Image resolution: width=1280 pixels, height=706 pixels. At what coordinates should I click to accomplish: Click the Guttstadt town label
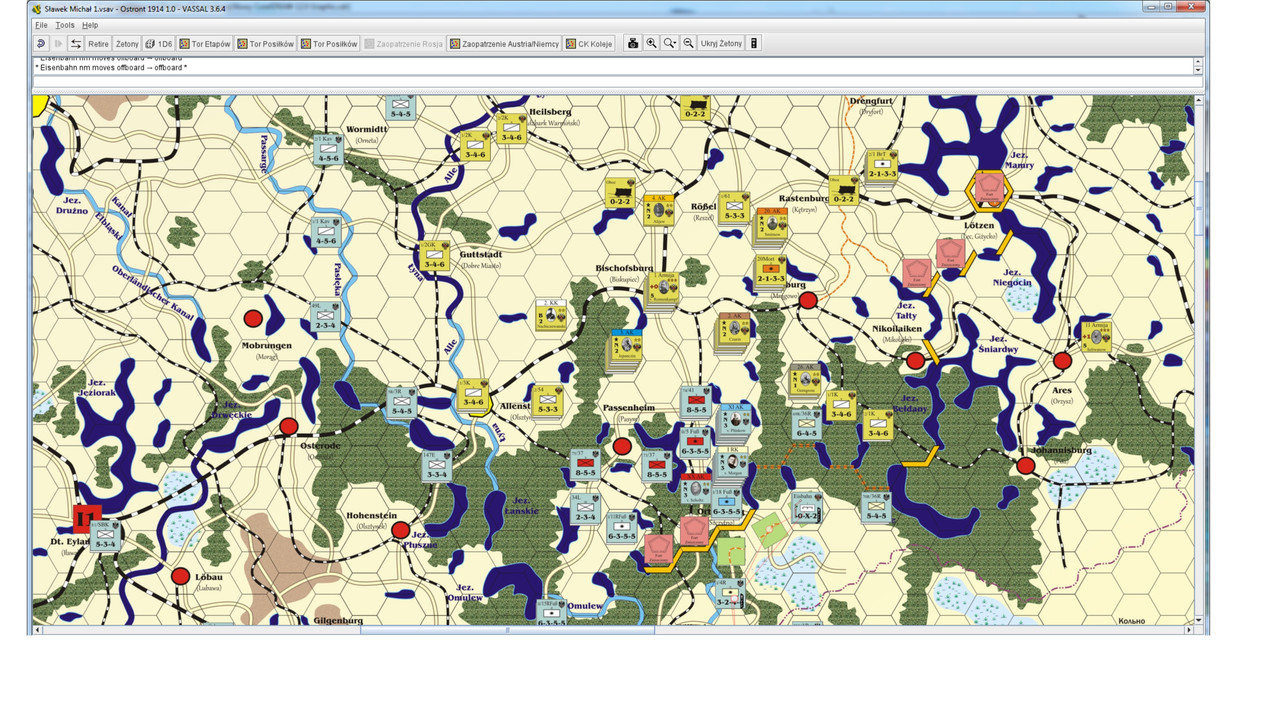[479, 254]
